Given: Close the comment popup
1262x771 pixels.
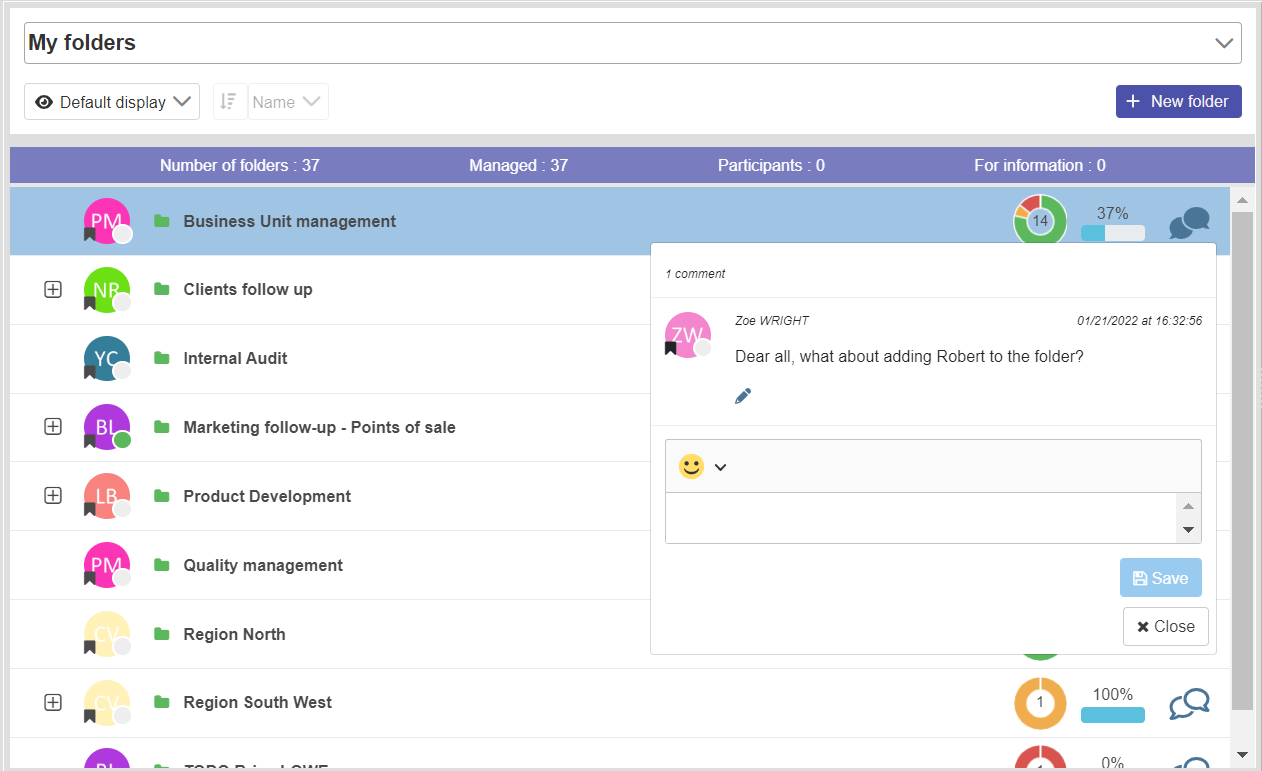Looking at the screenshot, I should coord(1165,627).
